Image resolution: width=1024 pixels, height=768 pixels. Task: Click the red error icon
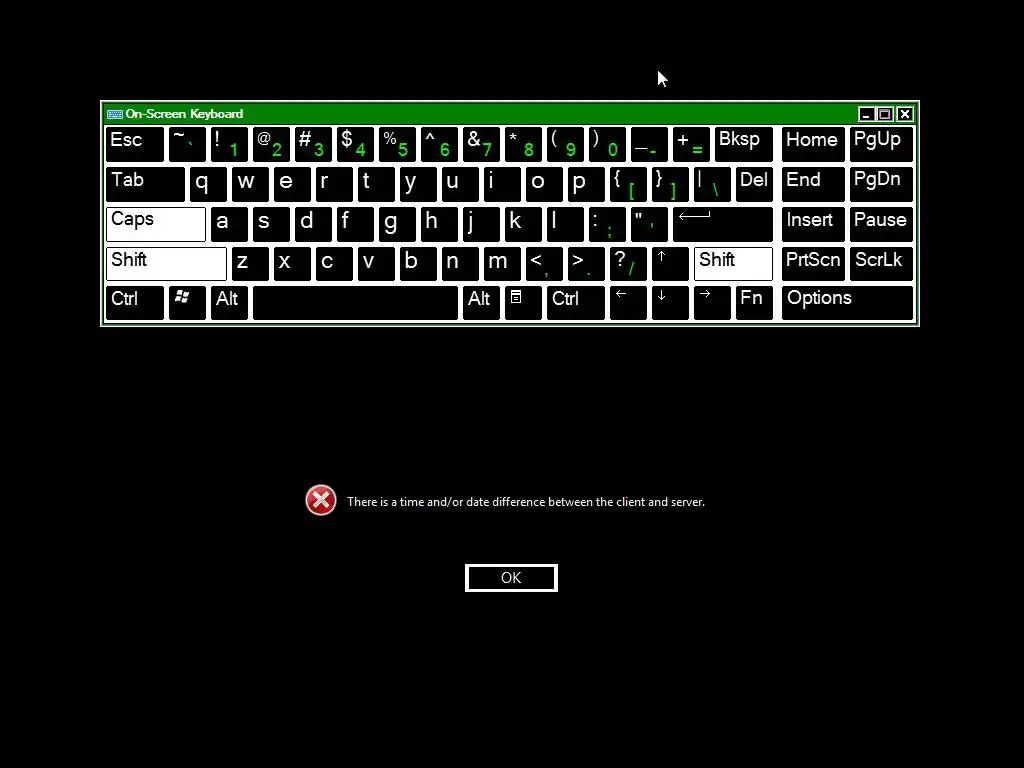pos(321,500)
